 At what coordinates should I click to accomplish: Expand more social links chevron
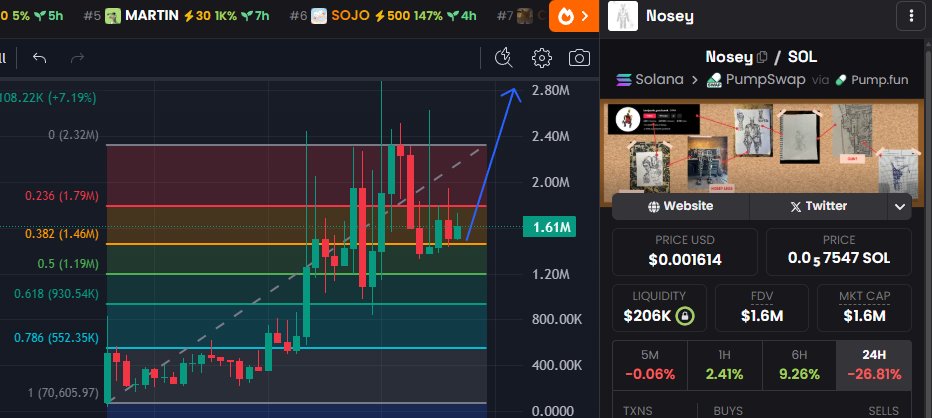tap(900, 207)
